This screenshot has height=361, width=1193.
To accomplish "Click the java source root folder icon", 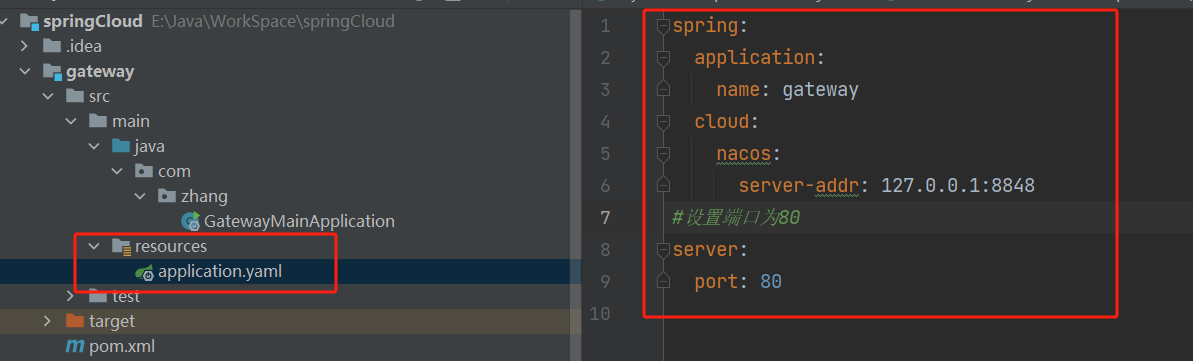I will click(121, 146).
